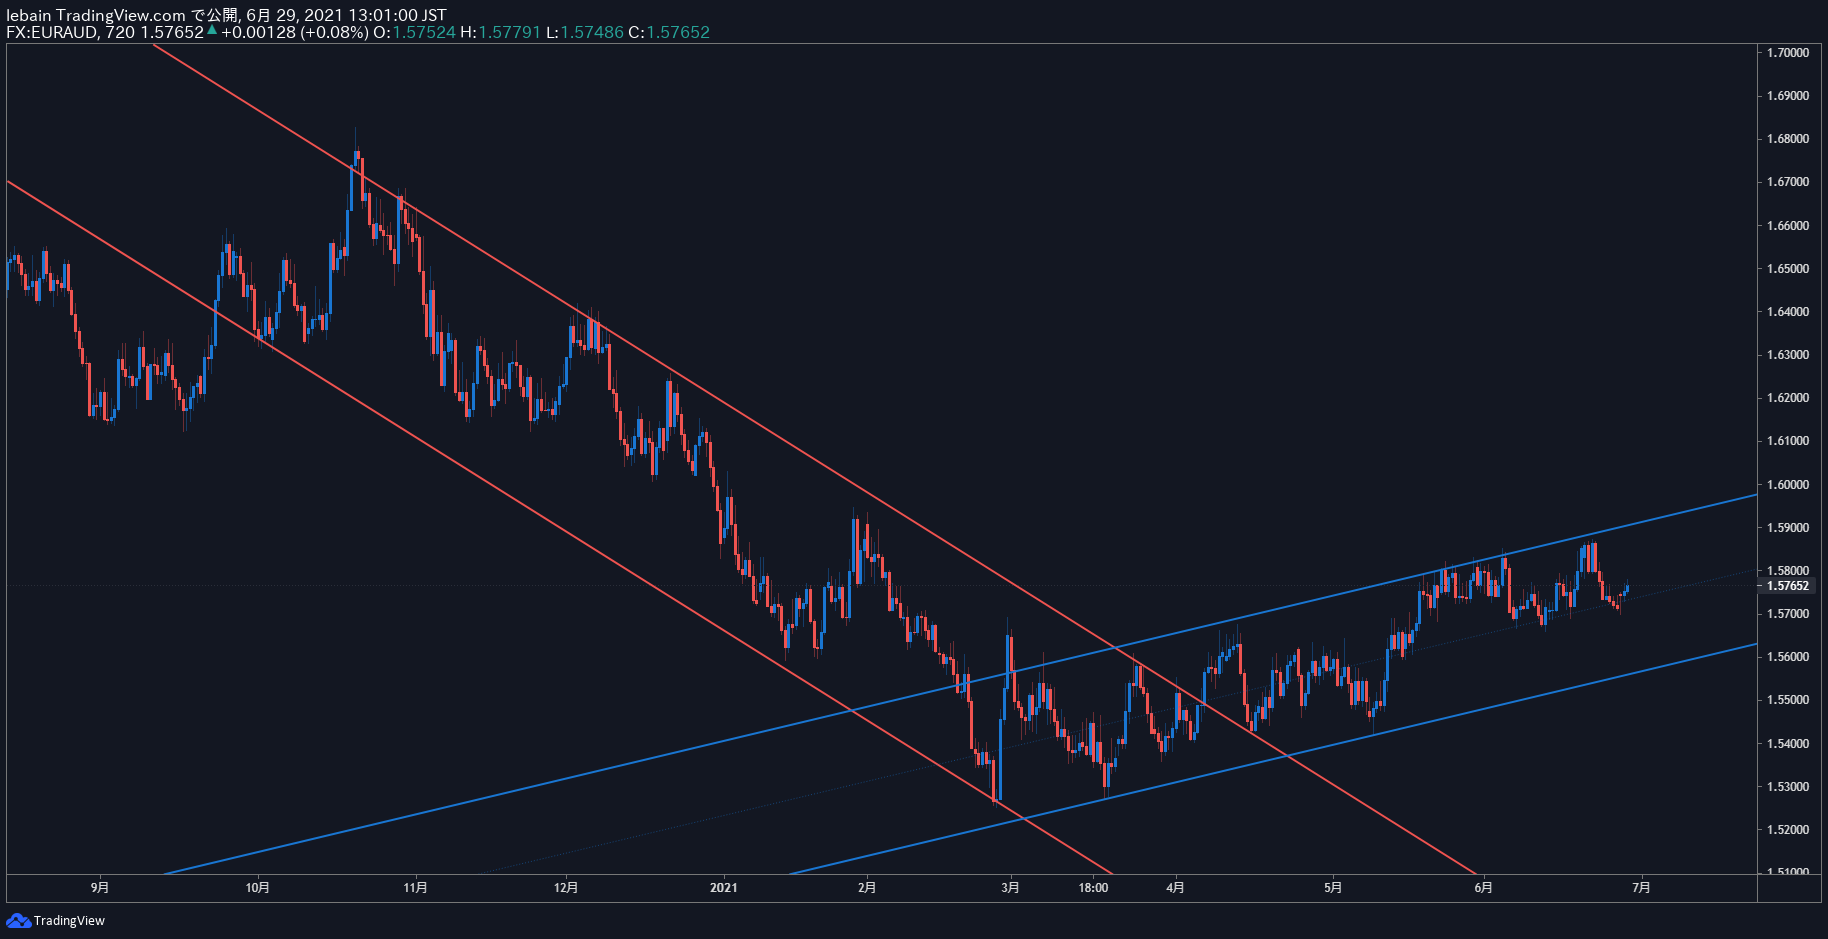Click the 5月 time axis label

point(1333,887)
